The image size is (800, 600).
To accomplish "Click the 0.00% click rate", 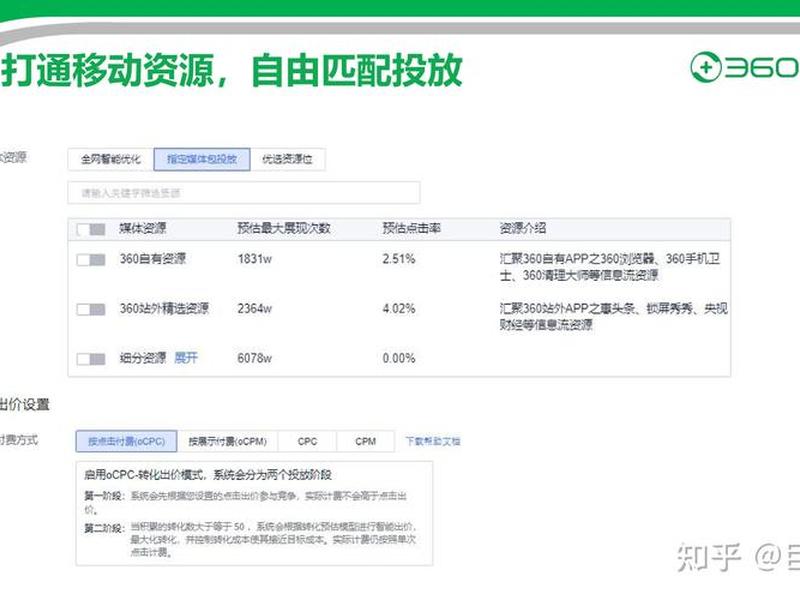I will (399, 358).
